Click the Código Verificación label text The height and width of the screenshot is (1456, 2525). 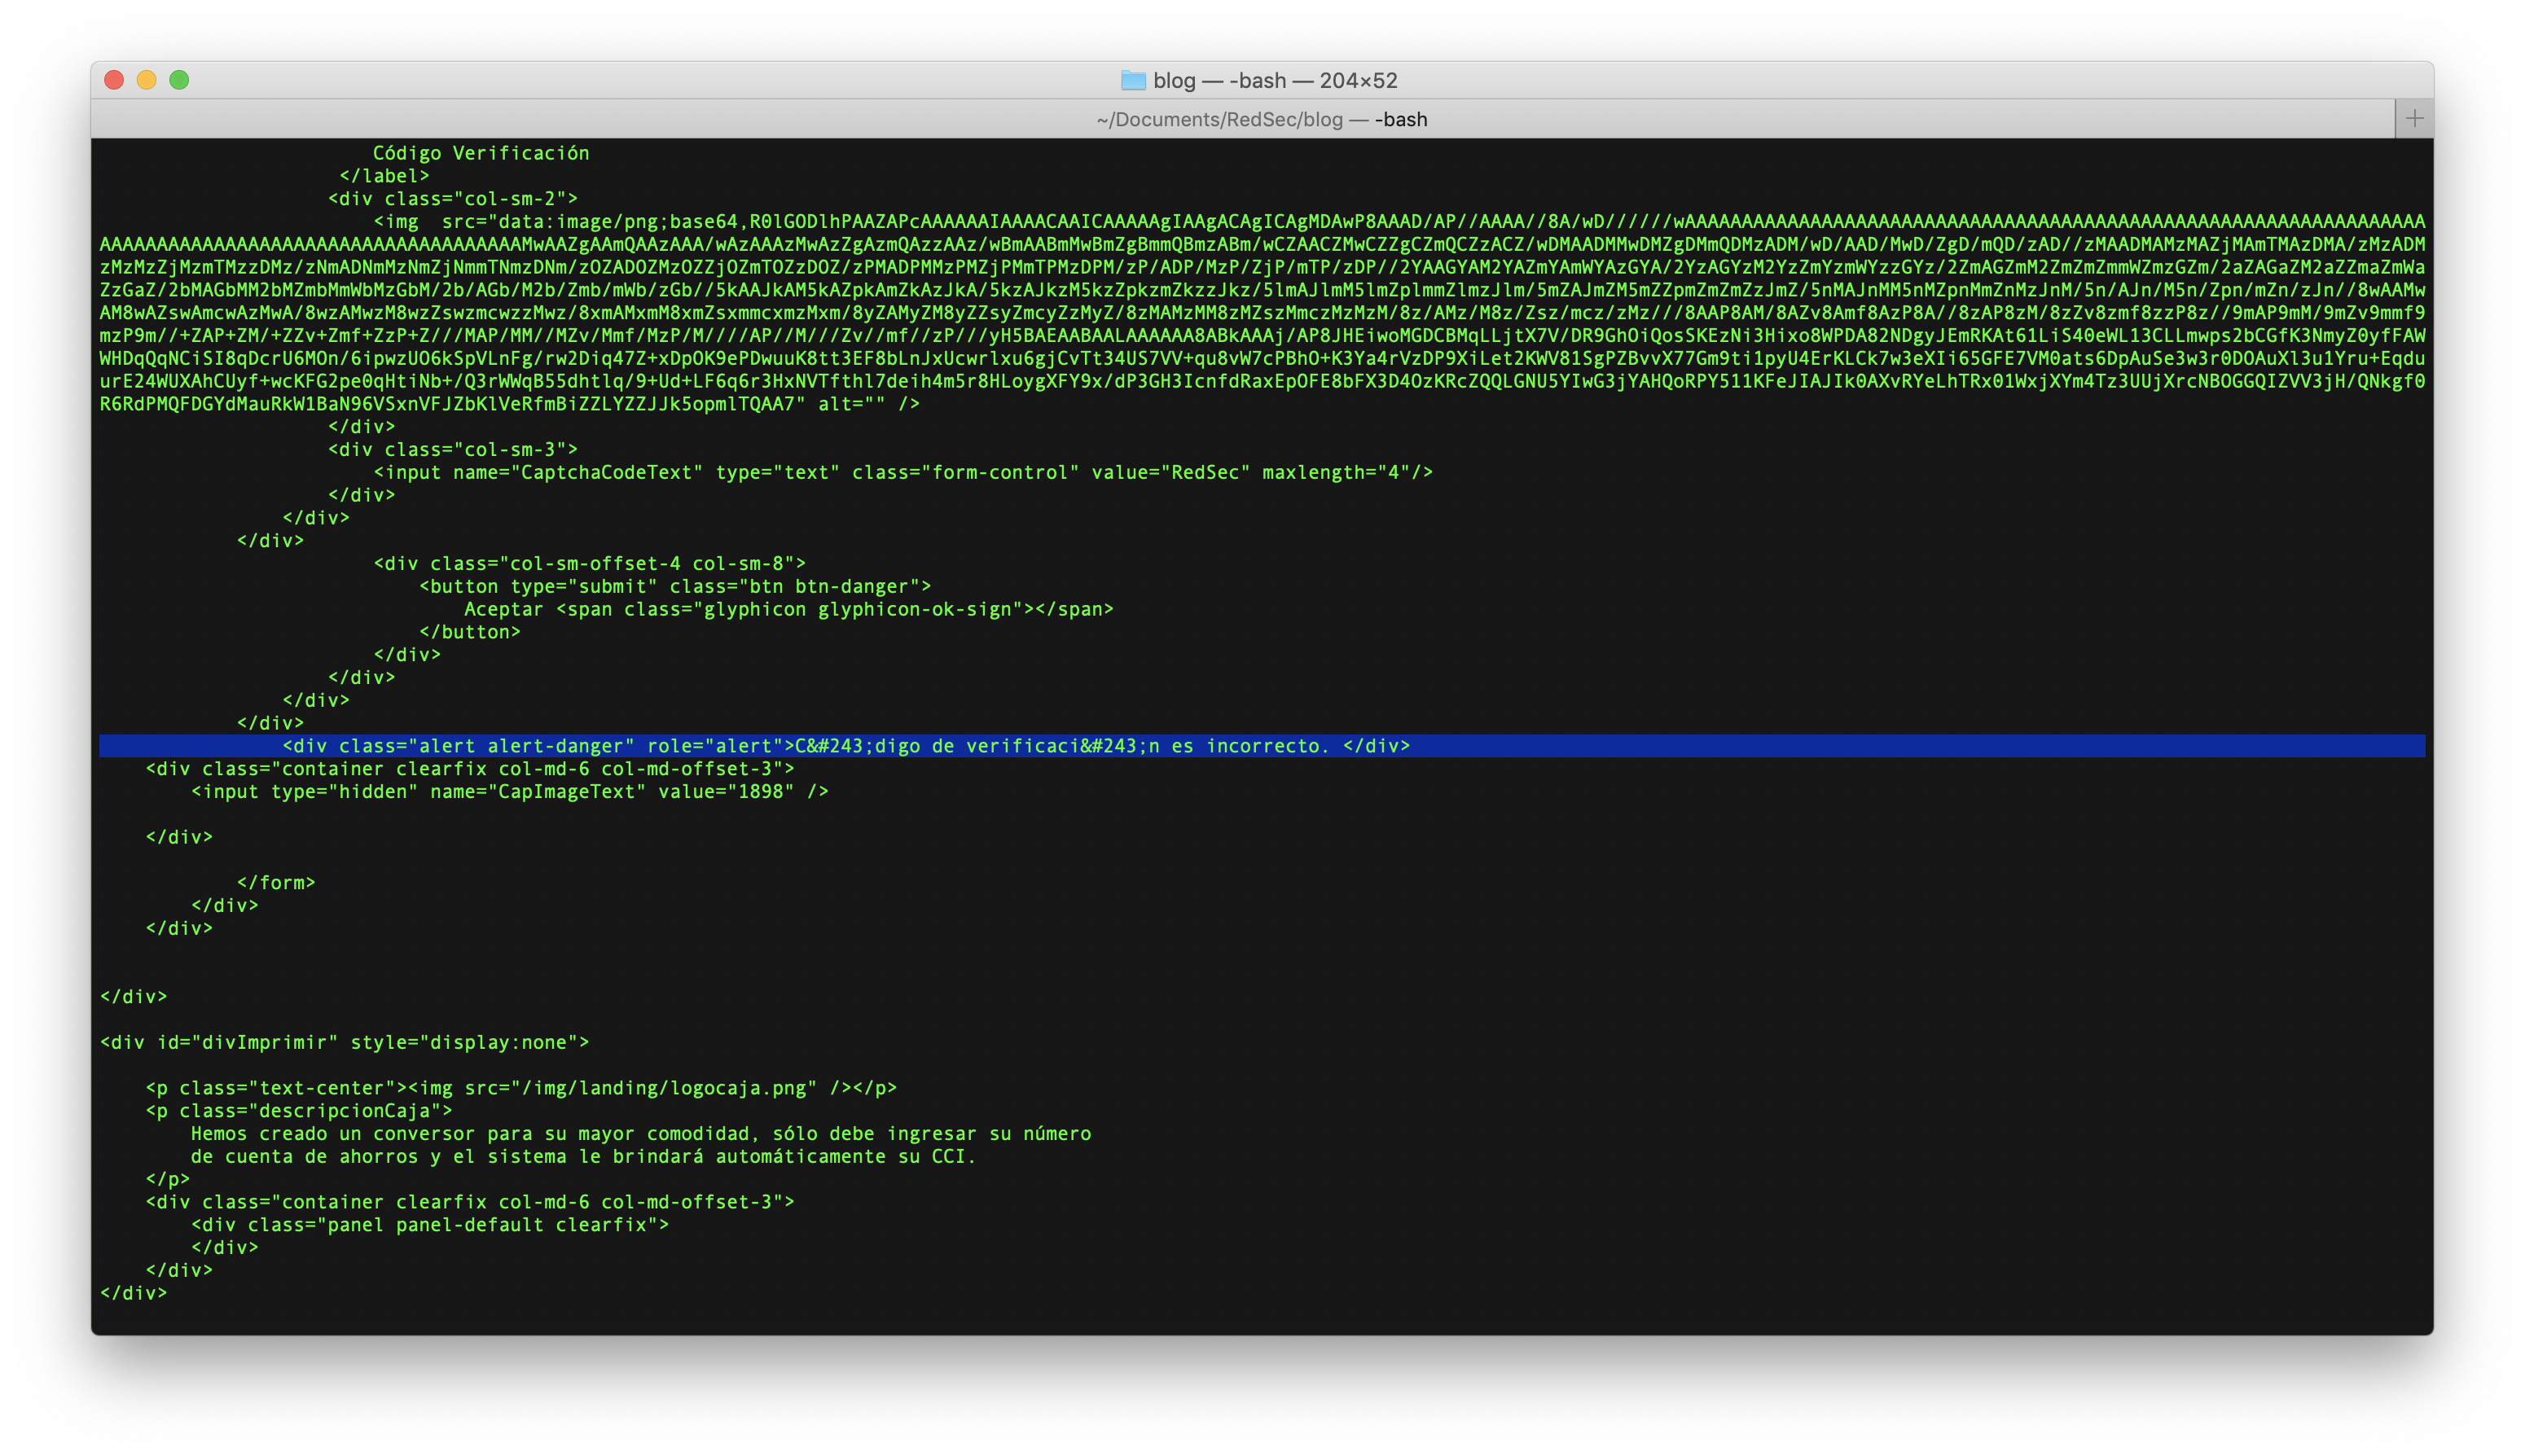click(481, 152)
